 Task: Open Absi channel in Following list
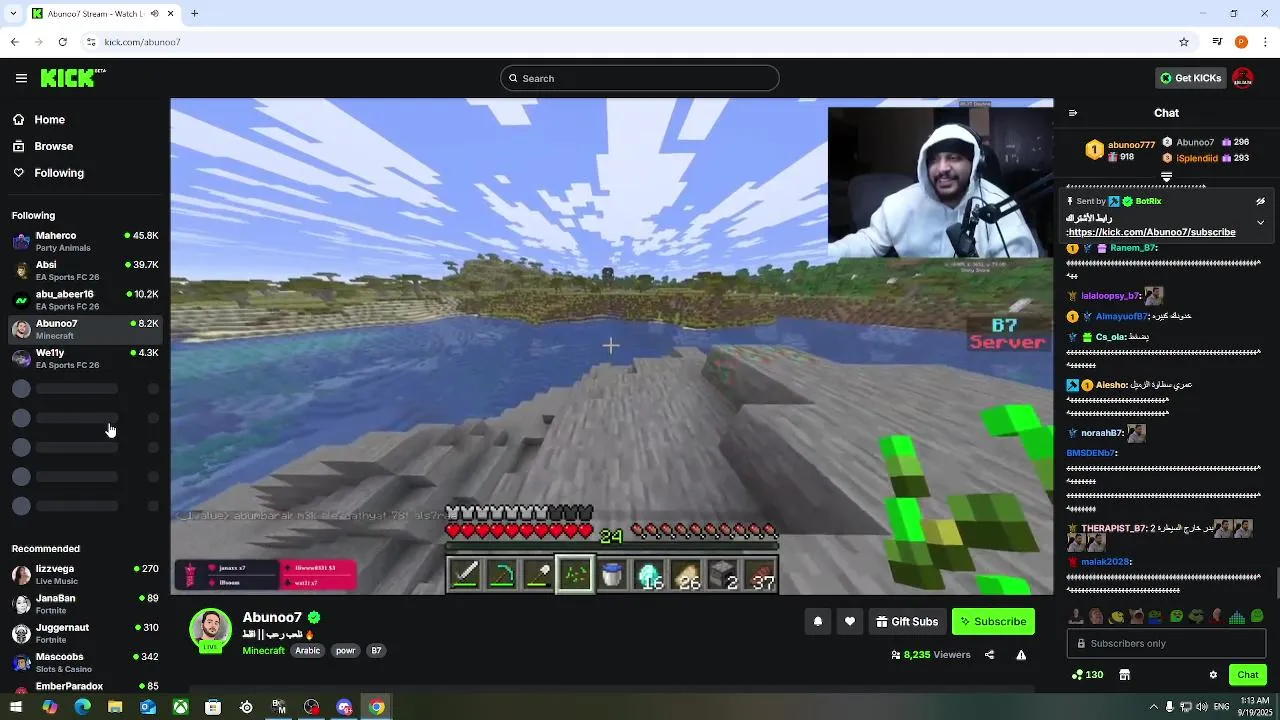[84, 270]
